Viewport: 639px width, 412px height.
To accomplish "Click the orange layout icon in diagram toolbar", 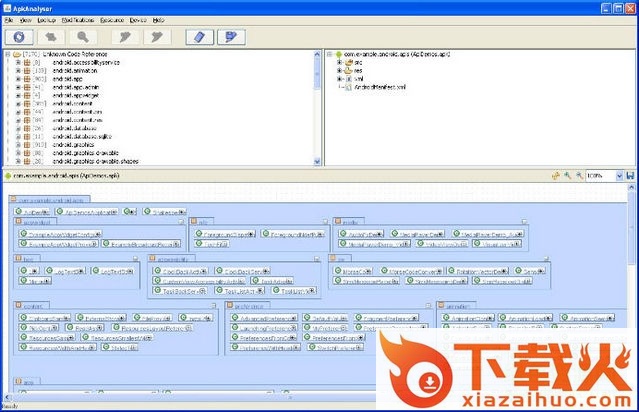I will (x=555, y=176).
